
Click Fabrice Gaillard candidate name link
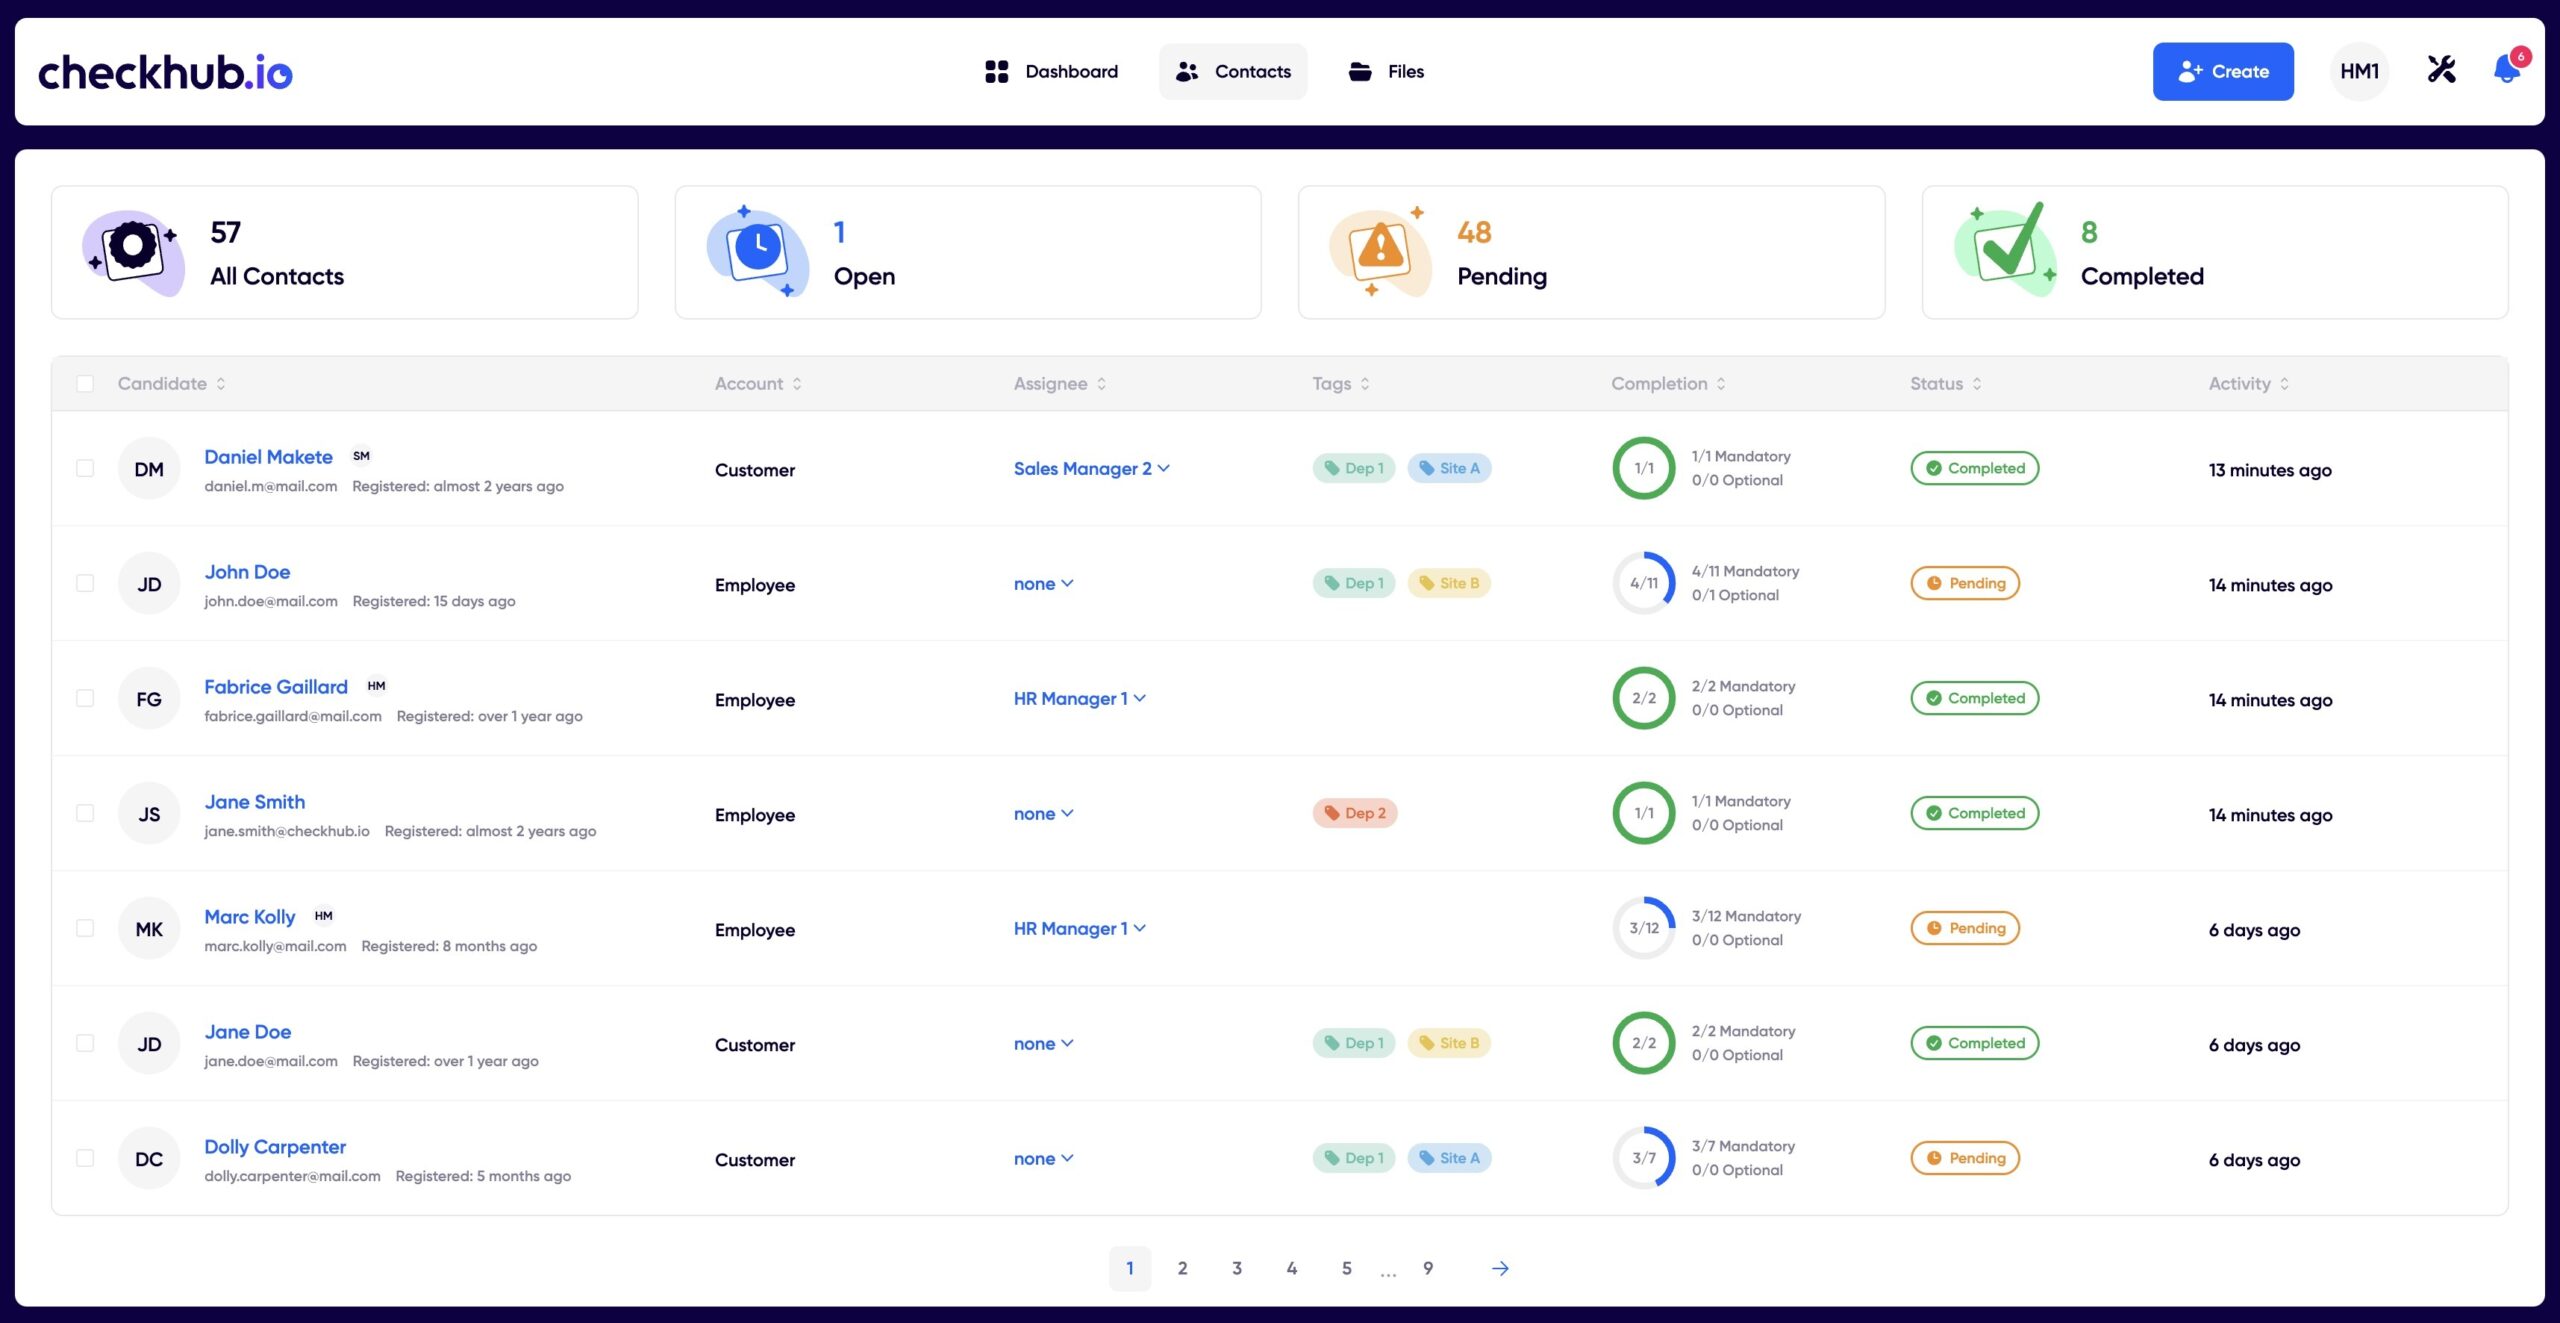coord(273,685)
